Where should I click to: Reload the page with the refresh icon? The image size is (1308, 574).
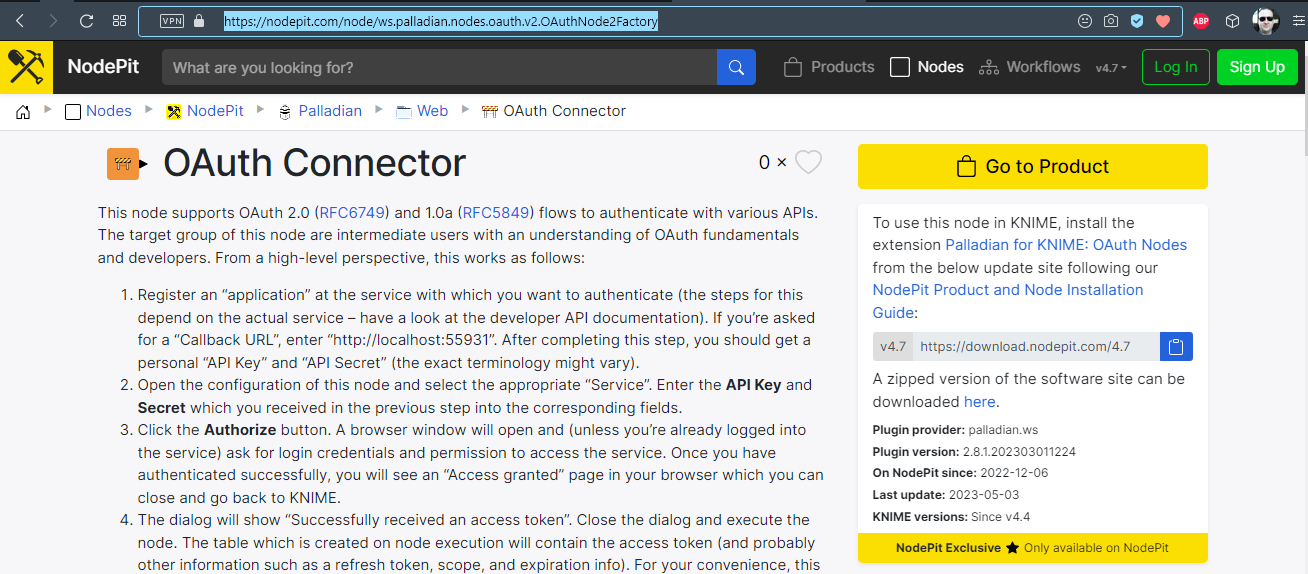pos(86,20)
